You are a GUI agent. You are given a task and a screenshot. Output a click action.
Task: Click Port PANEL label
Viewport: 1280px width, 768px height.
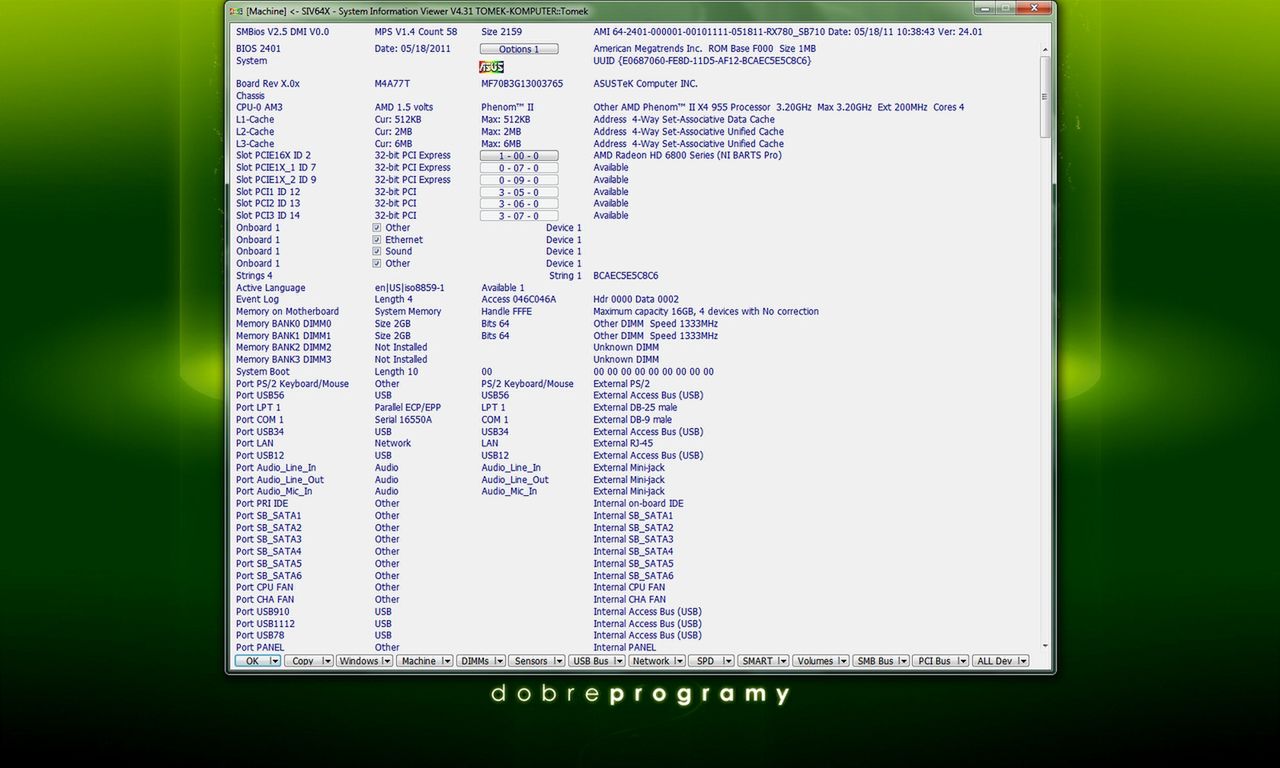point(260,648)
